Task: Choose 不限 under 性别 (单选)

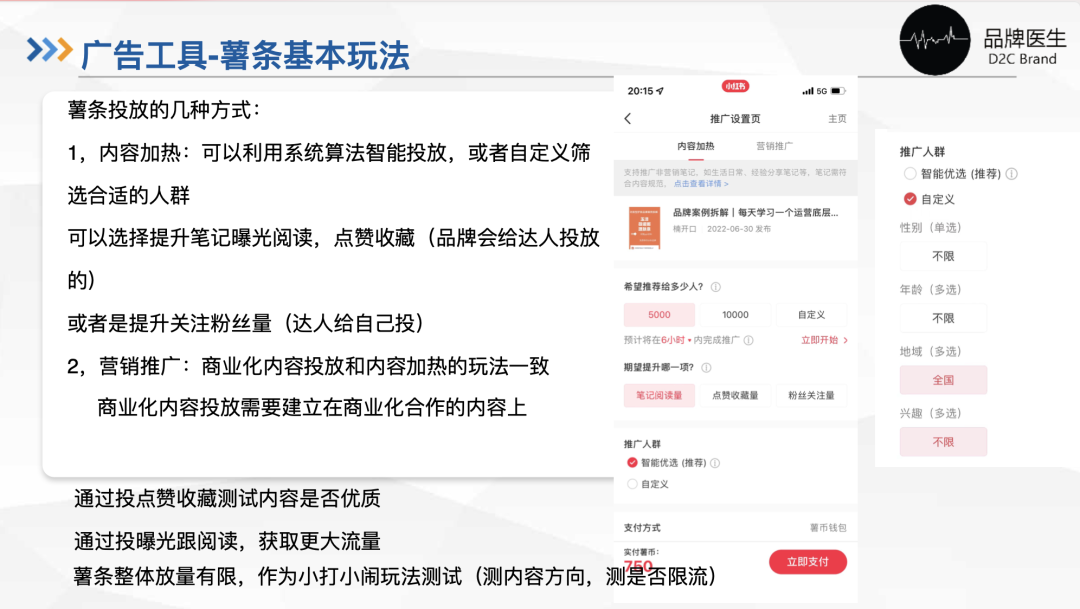Action: (943, 256)
